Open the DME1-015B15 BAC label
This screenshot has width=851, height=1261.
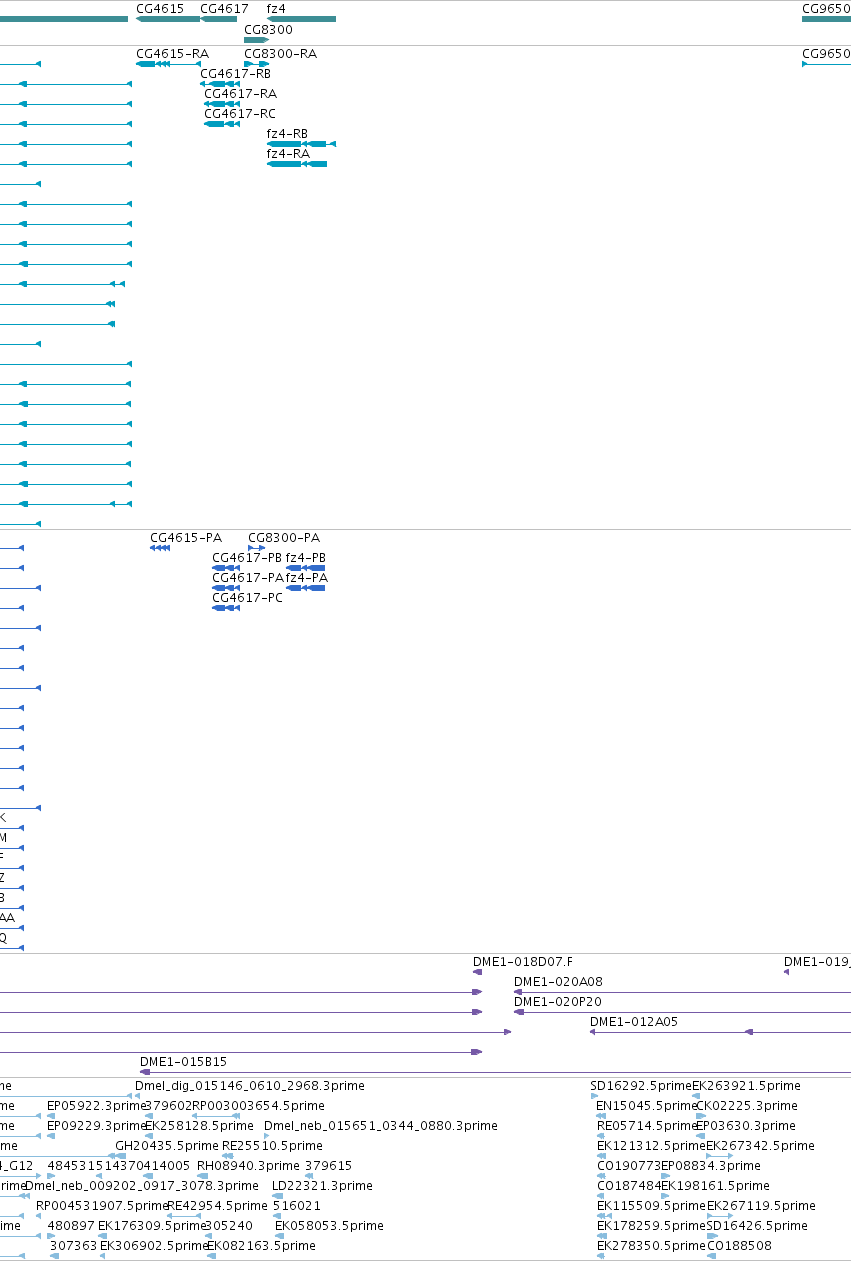pos(183,1062)
